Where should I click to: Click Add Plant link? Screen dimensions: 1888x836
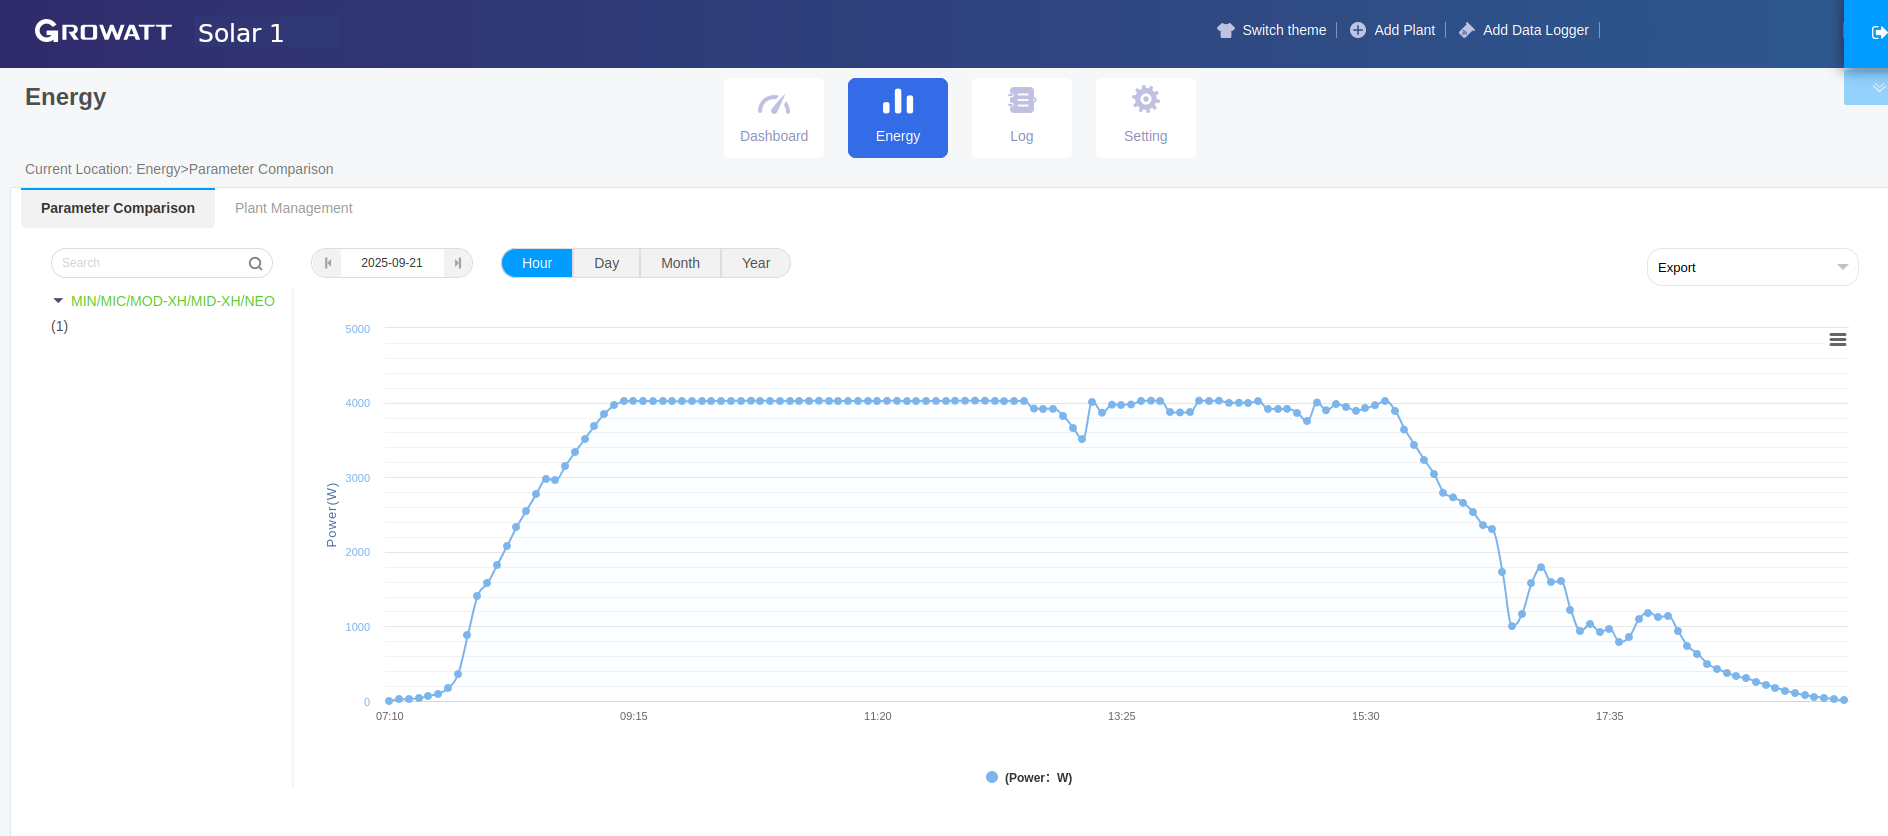(1404, 30)
